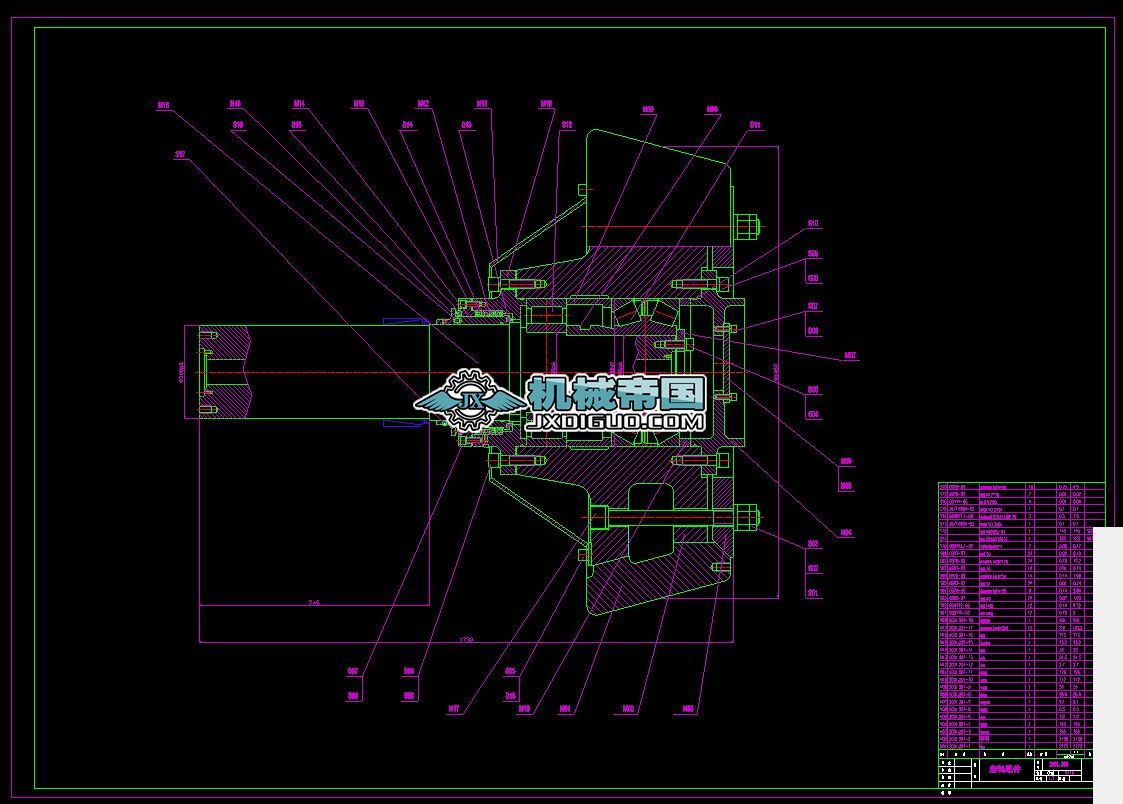The height and width of the screenshot is (804, 1123).
Task: Pick the M02 callout label
Action: [628, 709]
